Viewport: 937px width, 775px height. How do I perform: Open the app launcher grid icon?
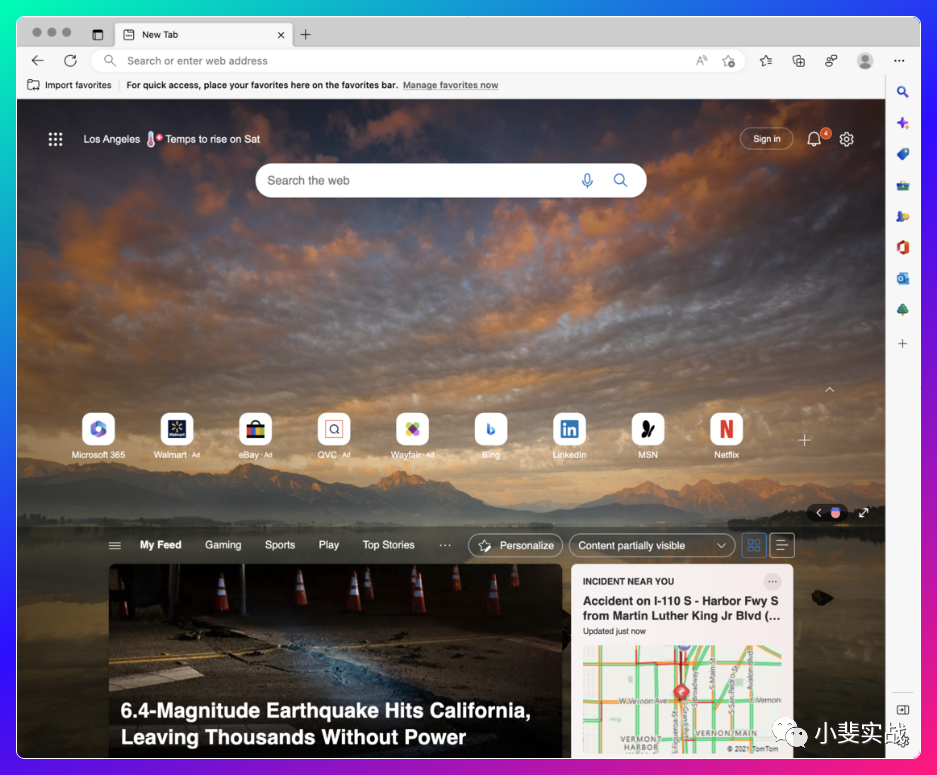tap(55, 139)
